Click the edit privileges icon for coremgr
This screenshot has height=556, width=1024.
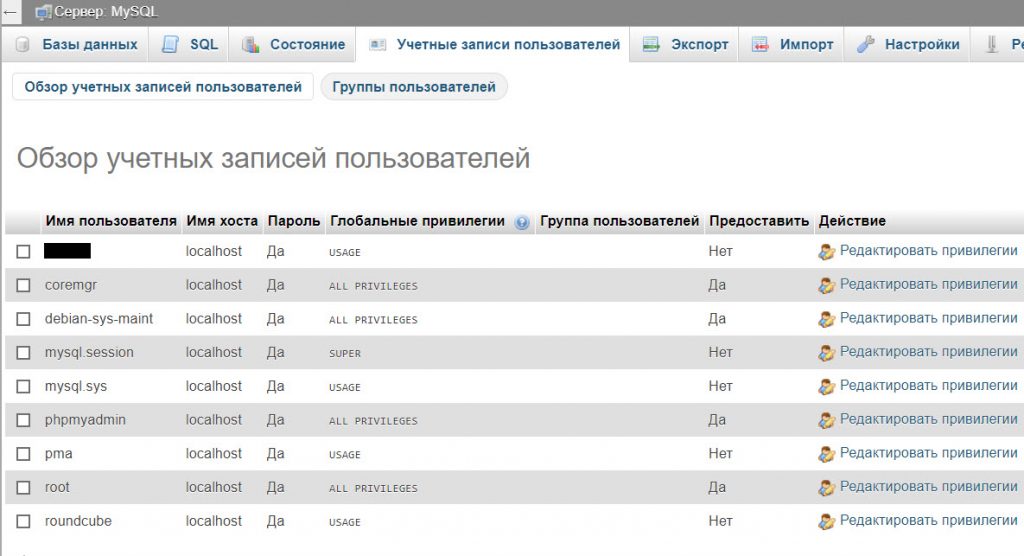[827, 286]
